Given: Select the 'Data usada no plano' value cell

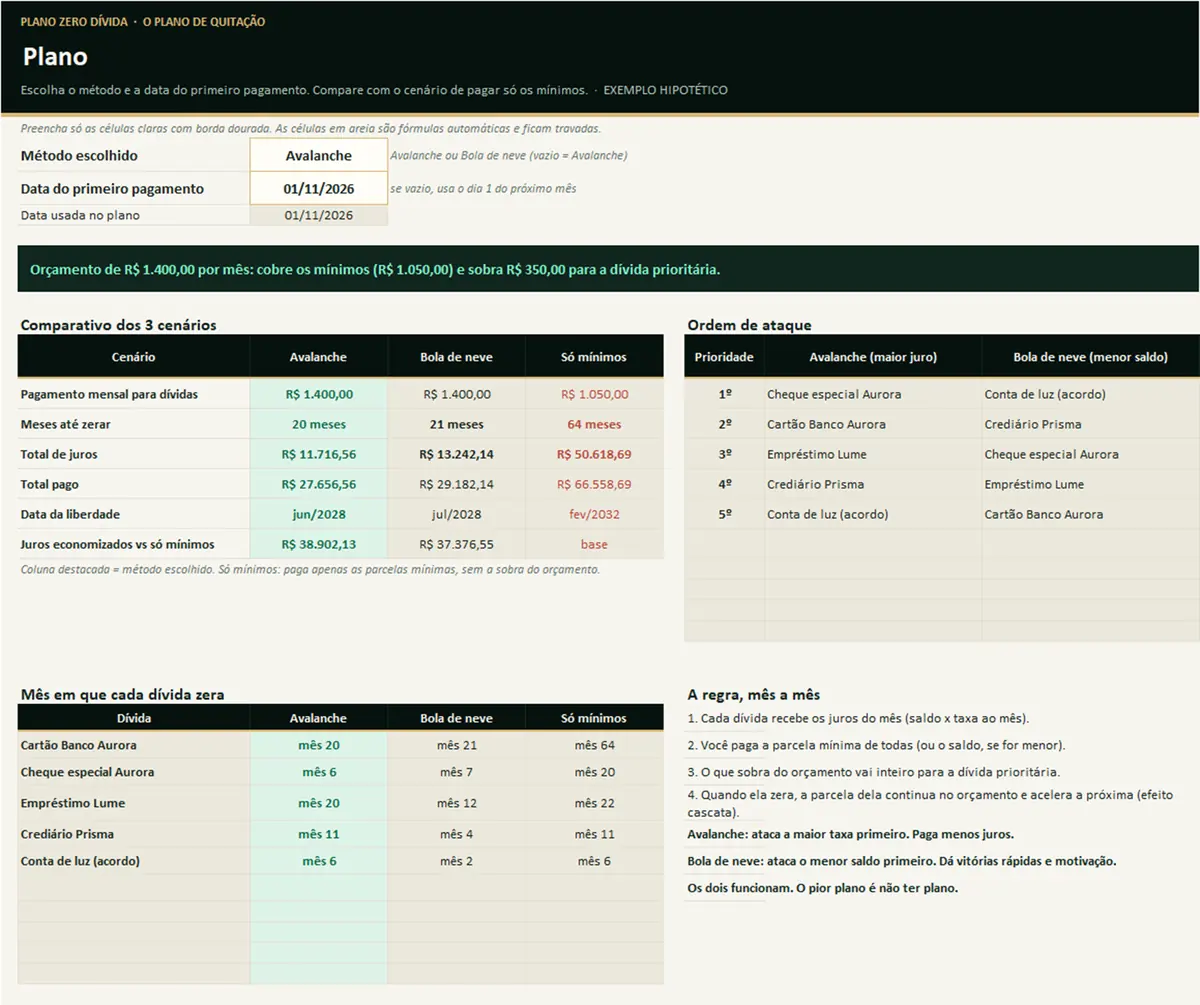Looking at the screenshot, I should tap(318, 215).
